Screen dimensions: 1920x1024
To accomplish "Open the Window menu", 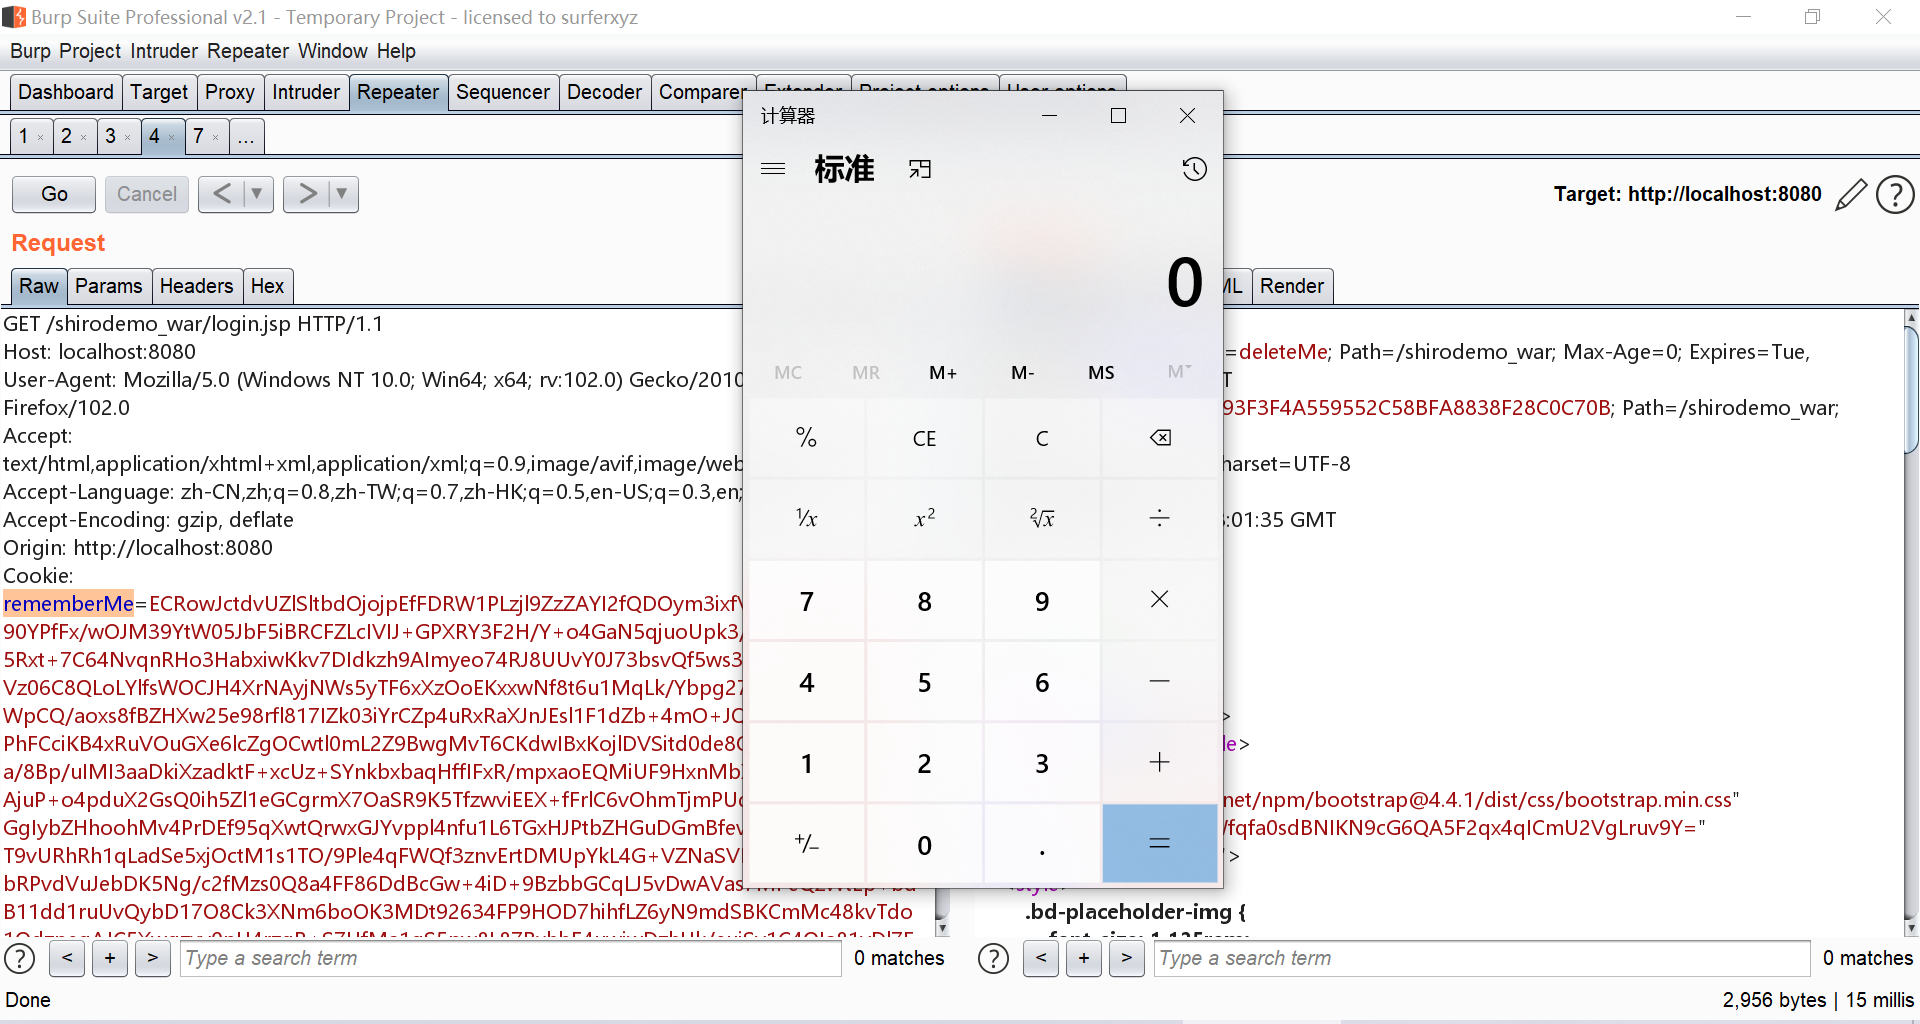I will pos(333,51).
